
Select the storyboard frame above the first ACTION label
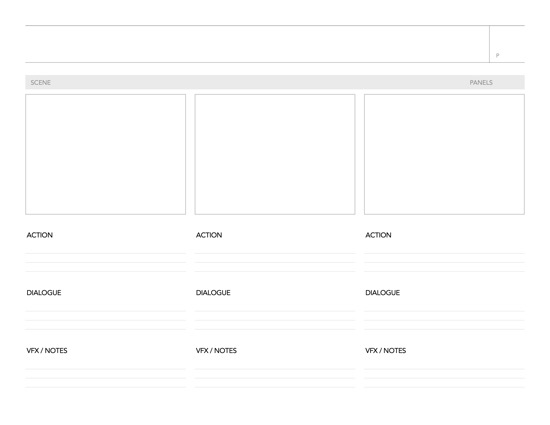click(x=106, y=154)
